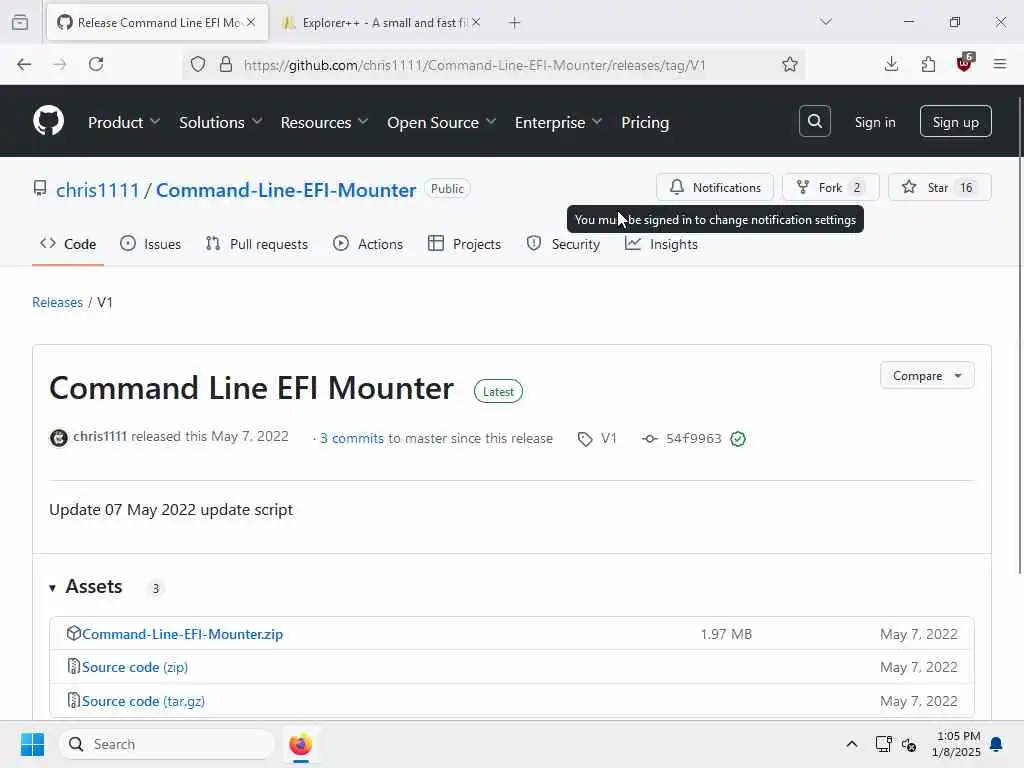Click the Pricing link

[x=645, y=122]
